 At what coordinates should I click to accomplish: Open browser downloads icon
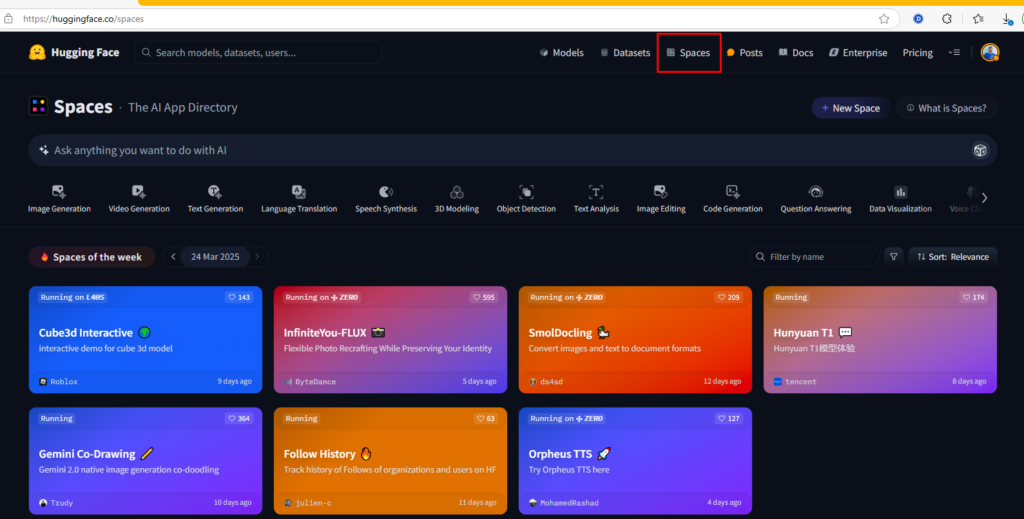tap(1008, 19)
